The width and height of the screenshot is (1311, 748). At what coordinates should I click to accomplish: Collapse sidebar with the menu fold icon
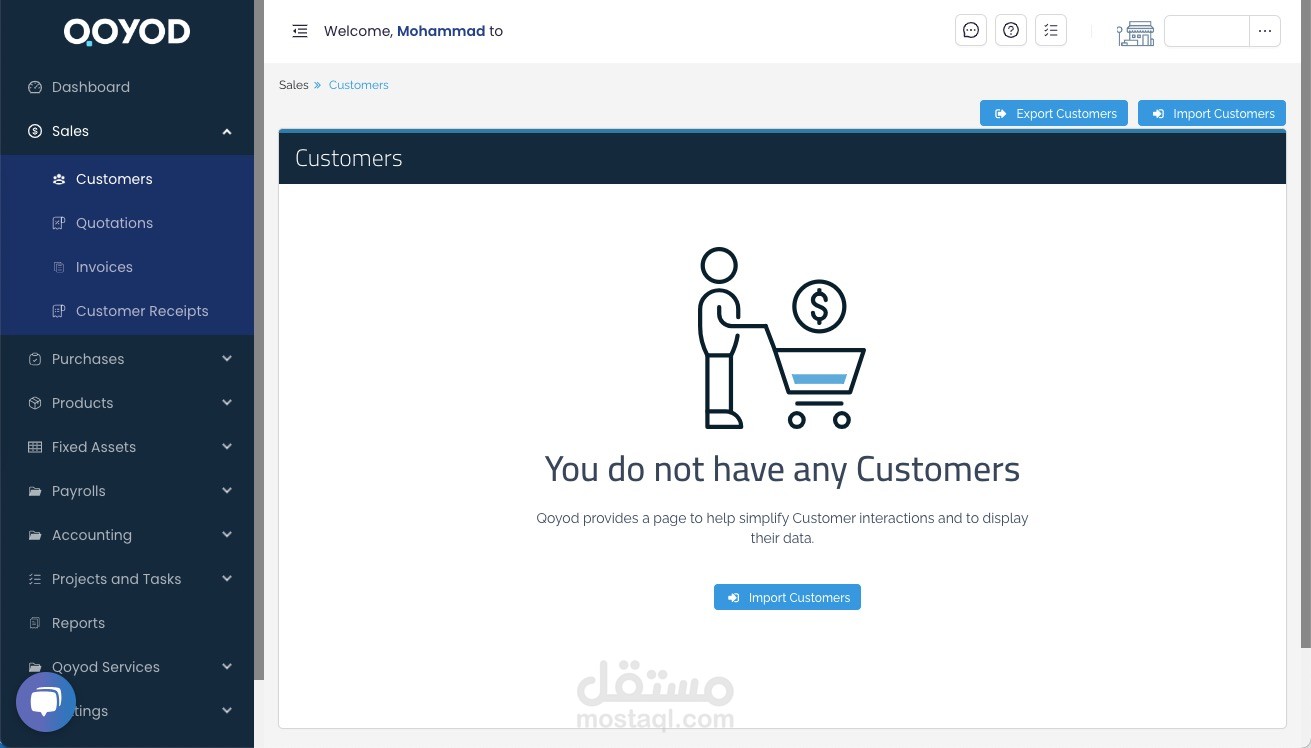(300, 31)
